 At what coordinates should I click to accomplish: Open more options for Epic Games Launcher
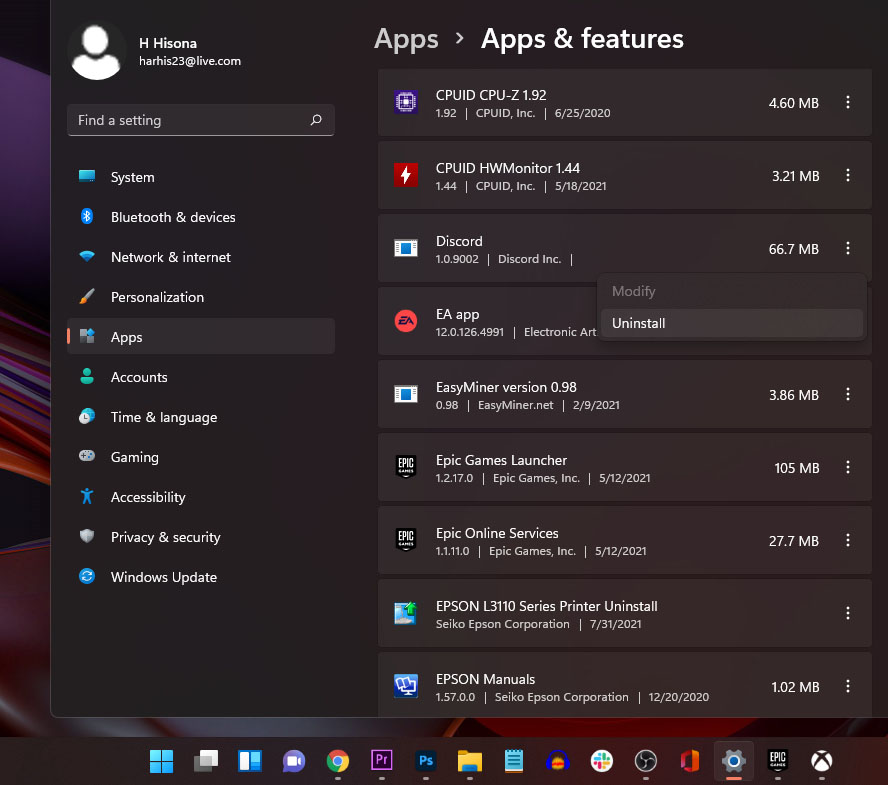[848, 467]
